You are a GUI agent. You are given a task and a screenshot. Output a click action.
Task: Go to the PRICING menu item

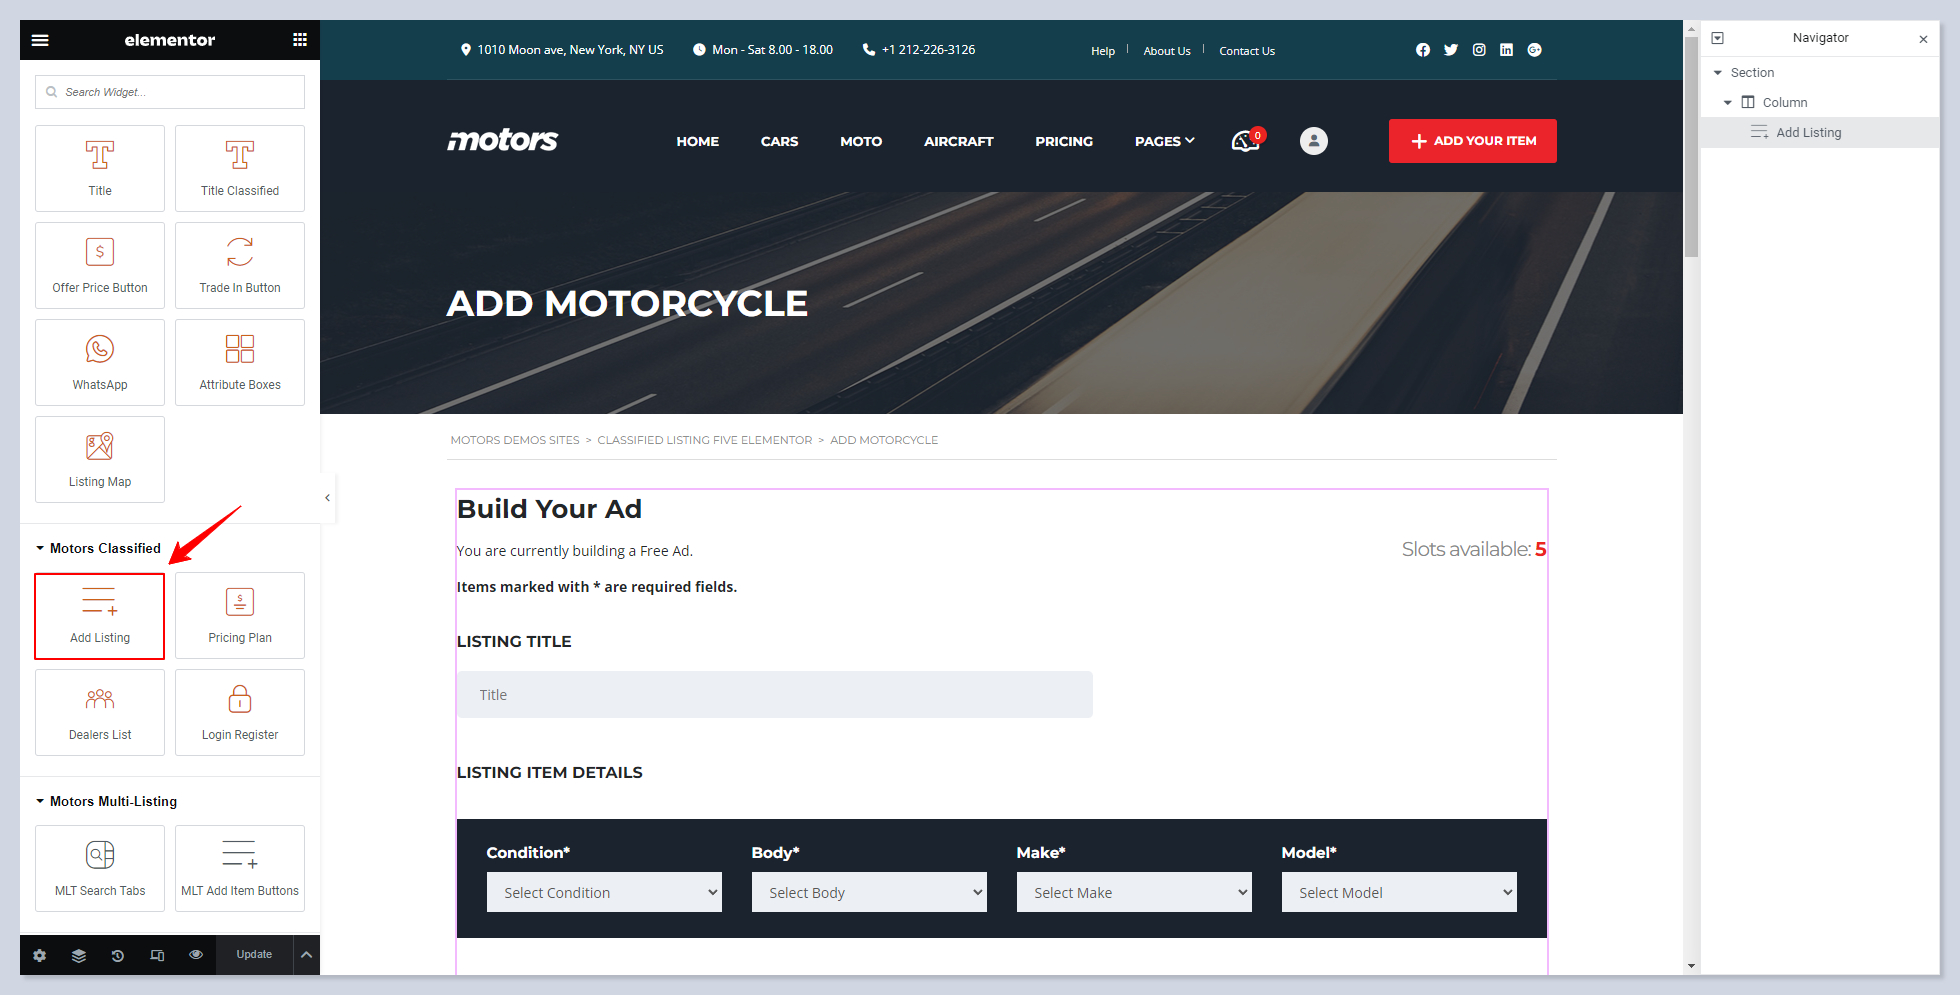(1063, 141)
